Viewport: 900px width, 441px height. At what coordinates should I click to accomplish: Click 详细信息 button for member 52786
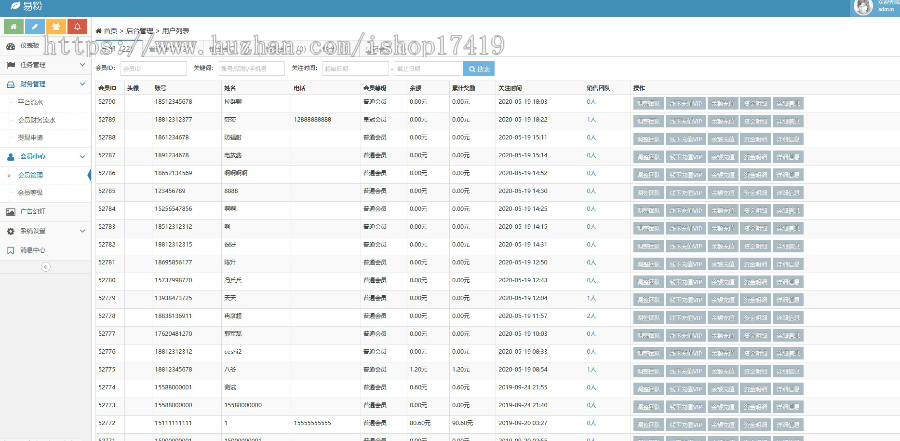tap(788, 175)
